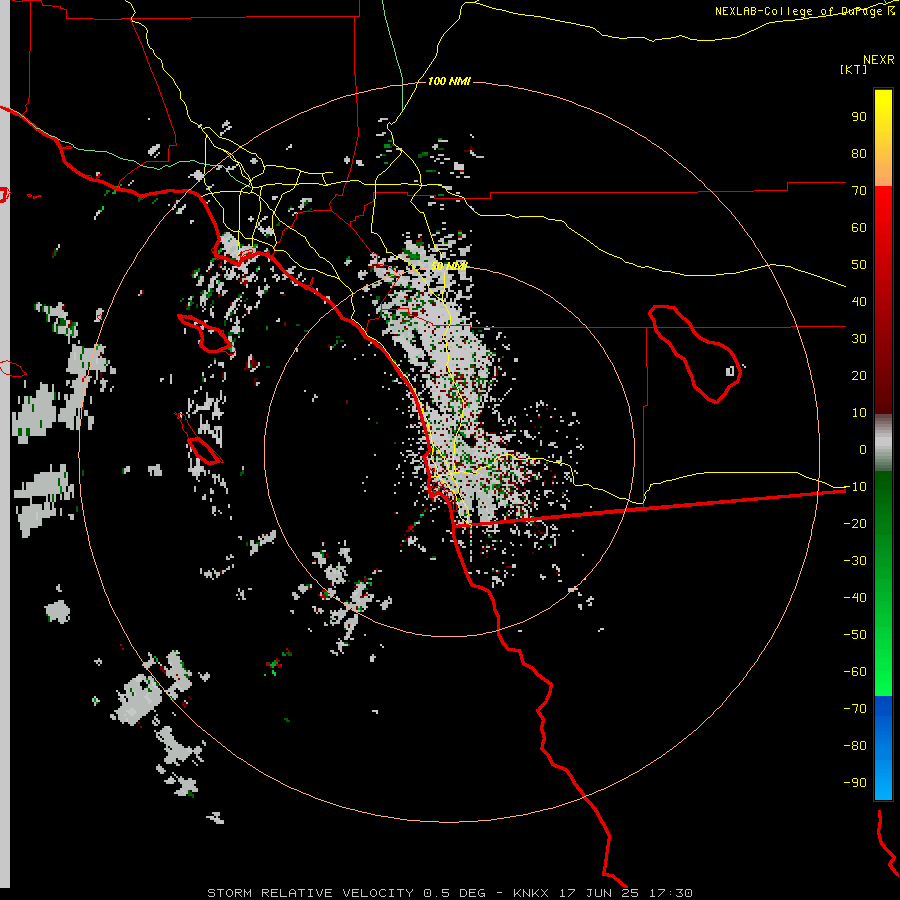The image size is (900, 900).
Task: Click the blue bottom segment of the velocity color bar
Action: (883, 747)
